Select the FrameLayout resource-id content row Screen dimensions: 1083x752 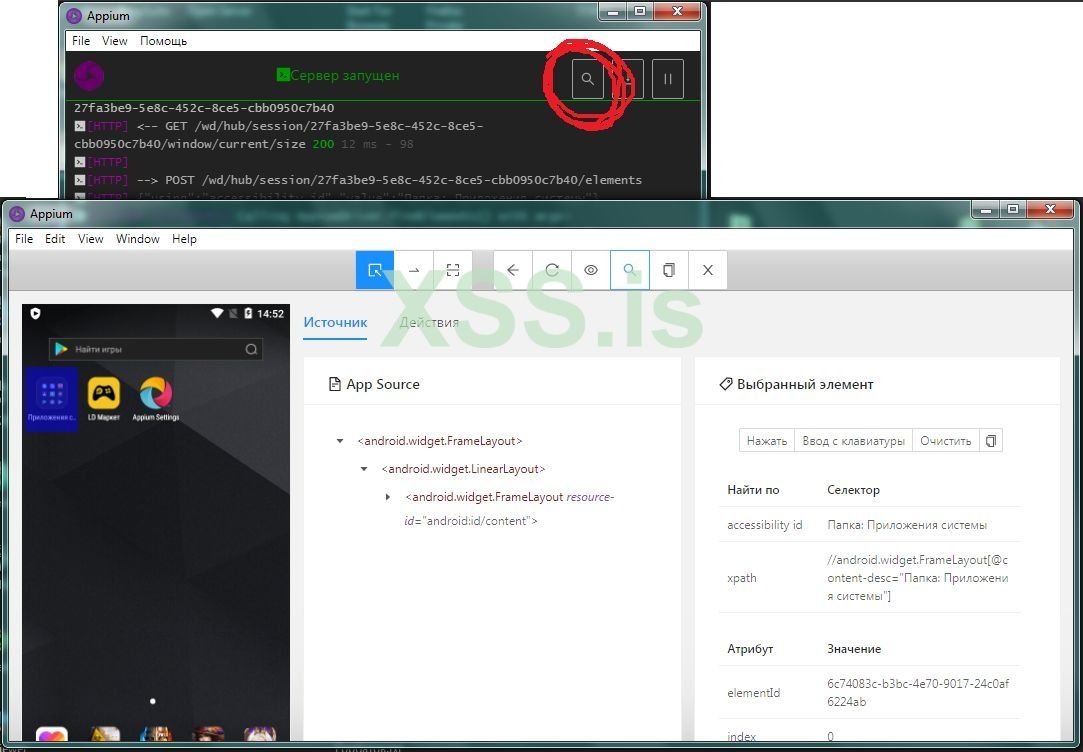tap(509, 509)
